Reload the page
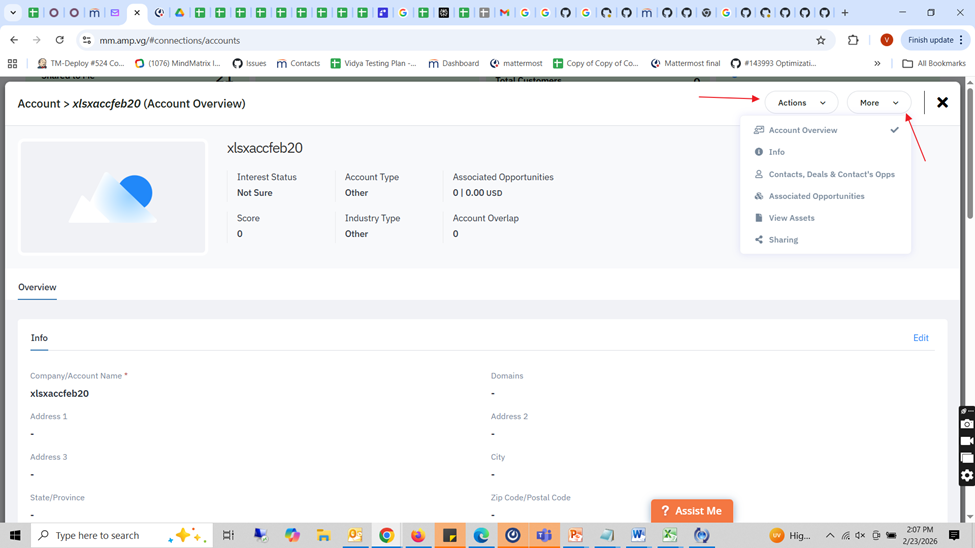975x548 pixels. (59, 40)
